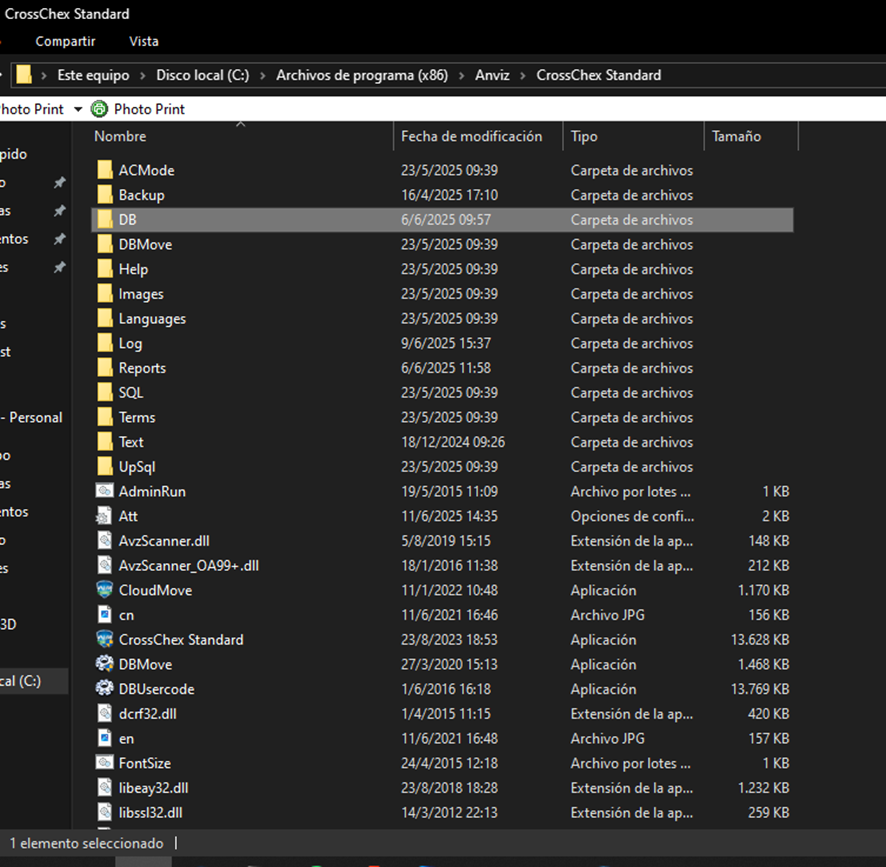Select the cn JPG file icon
886x867 pixels.
pyautogui.click(x=105, y=614)
